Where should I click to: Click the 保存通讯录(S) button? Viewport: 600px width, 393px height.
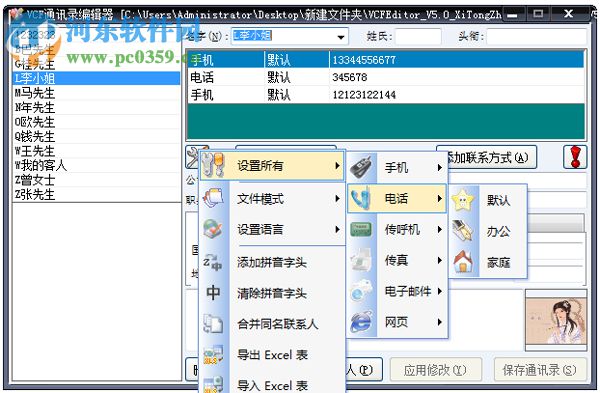pyautogui.click(x=540, y=369)
